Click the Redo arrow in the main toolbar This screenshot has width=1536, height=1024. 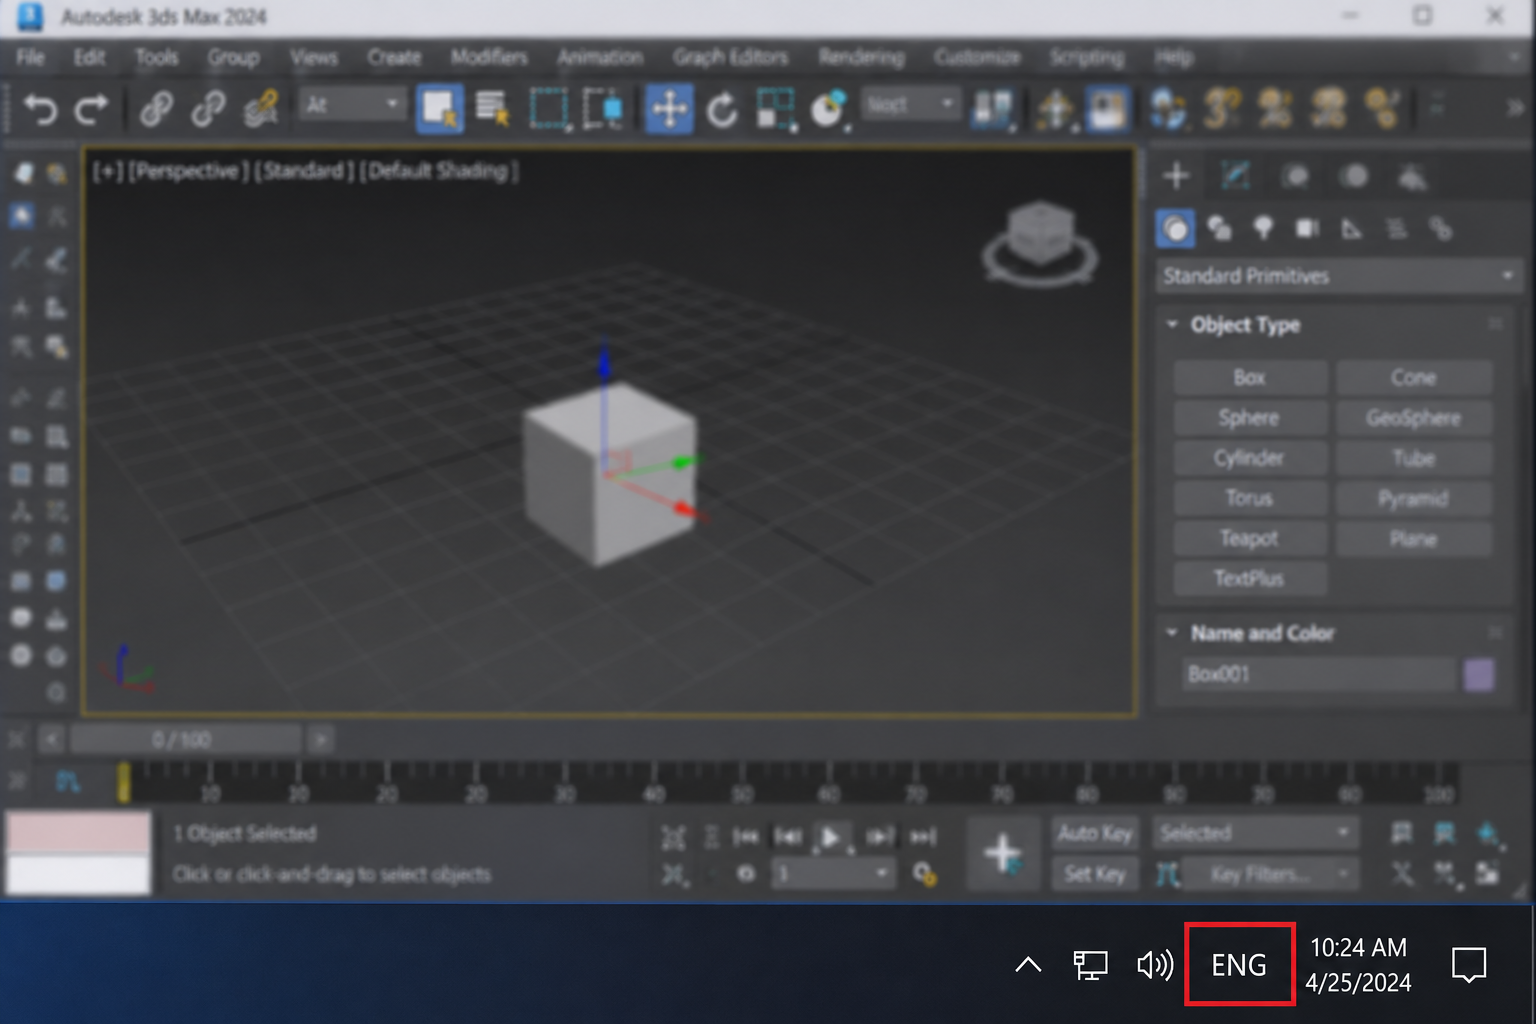(x=92, y=108)
